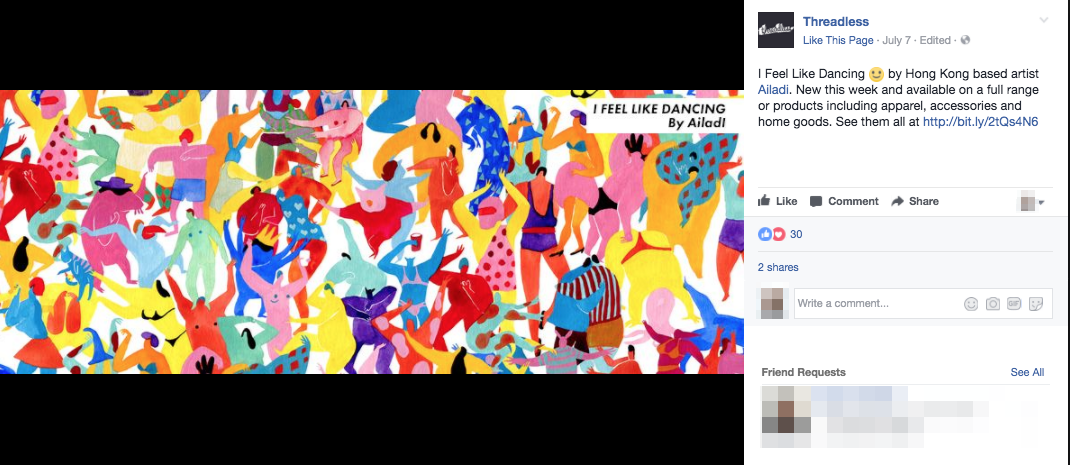
Task: View the 2 shares link
Action: [778, 267]
